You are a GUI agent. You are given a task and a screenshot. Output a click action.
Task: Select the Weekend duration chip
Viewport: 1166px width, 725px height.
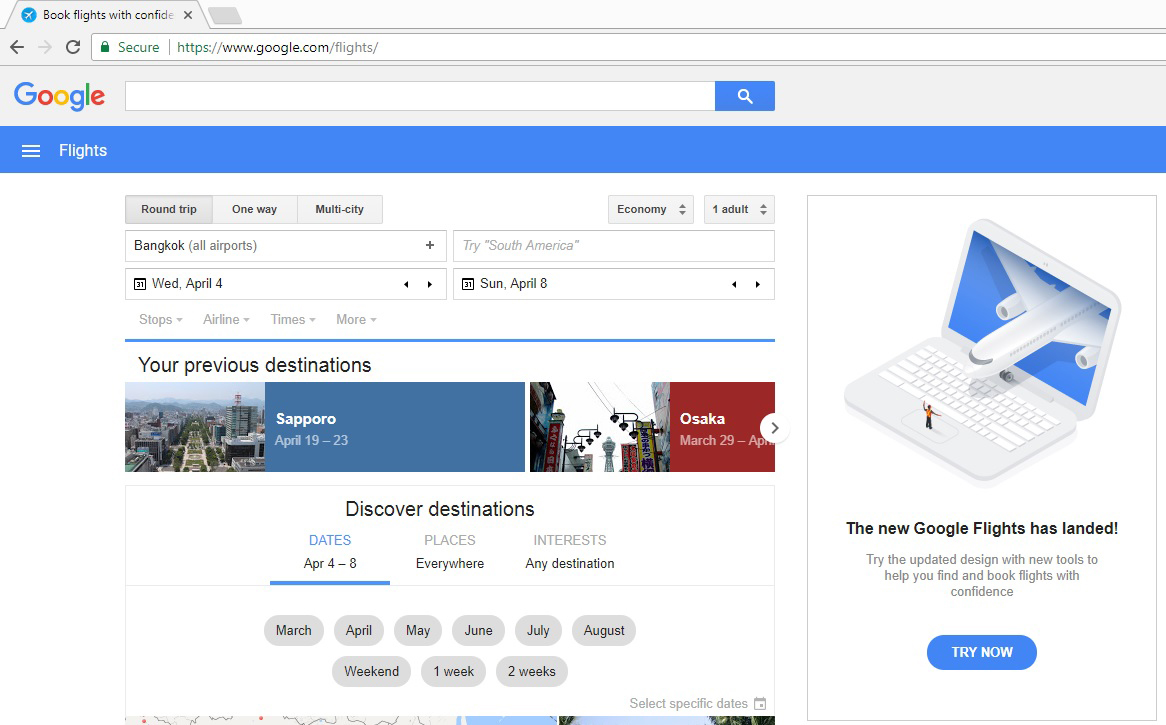click(371, 671)
